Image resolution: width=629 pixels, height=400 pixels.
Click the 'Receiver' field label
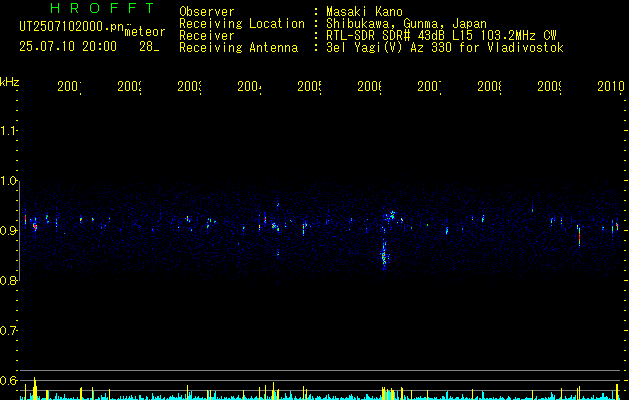pos(207,36)
